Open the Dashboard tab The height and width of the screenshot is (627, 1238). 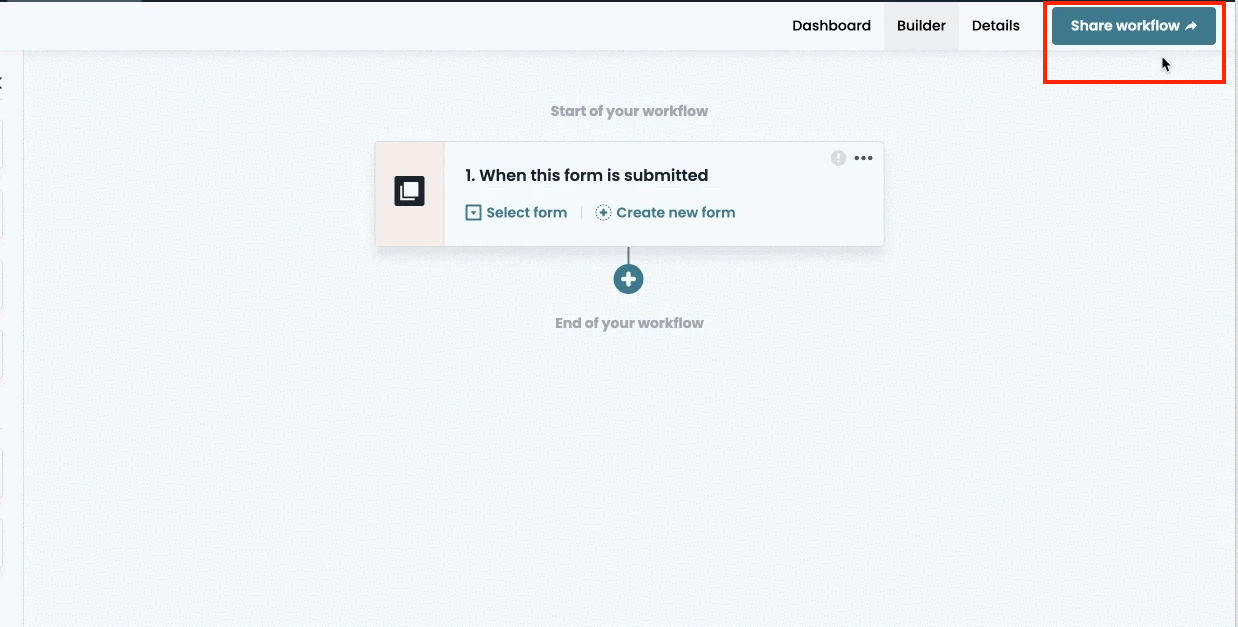(831, 26)
